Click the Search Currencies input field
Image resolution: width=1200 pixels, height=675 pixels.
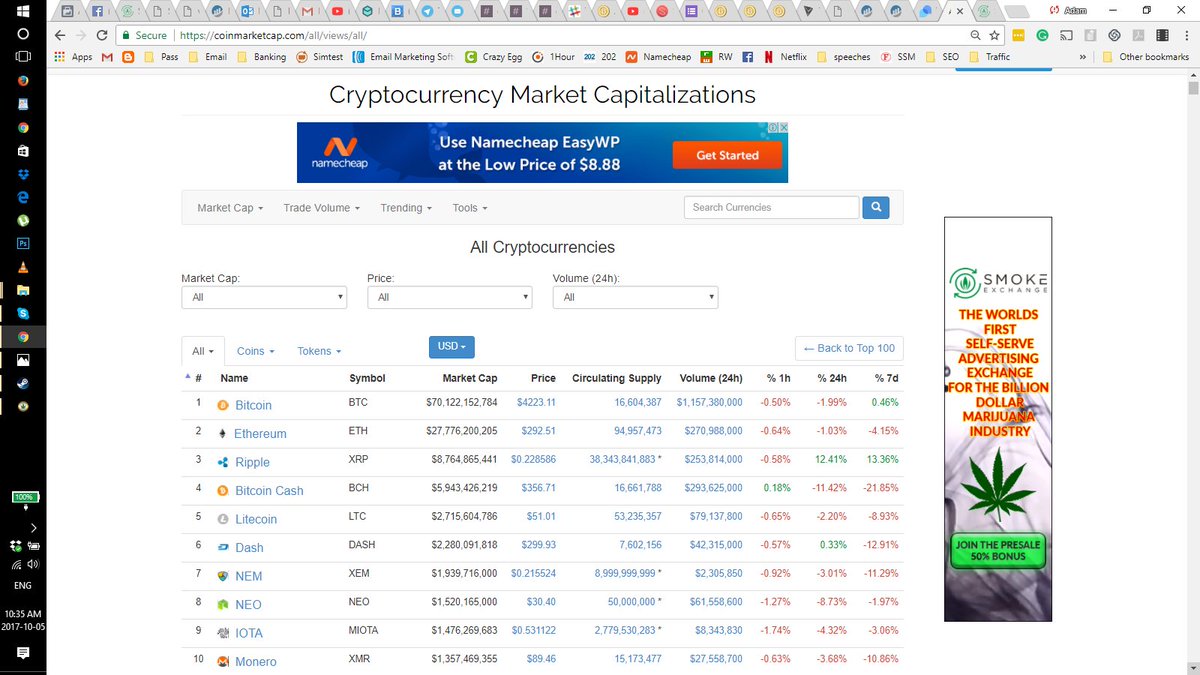(x=772, y=207)
